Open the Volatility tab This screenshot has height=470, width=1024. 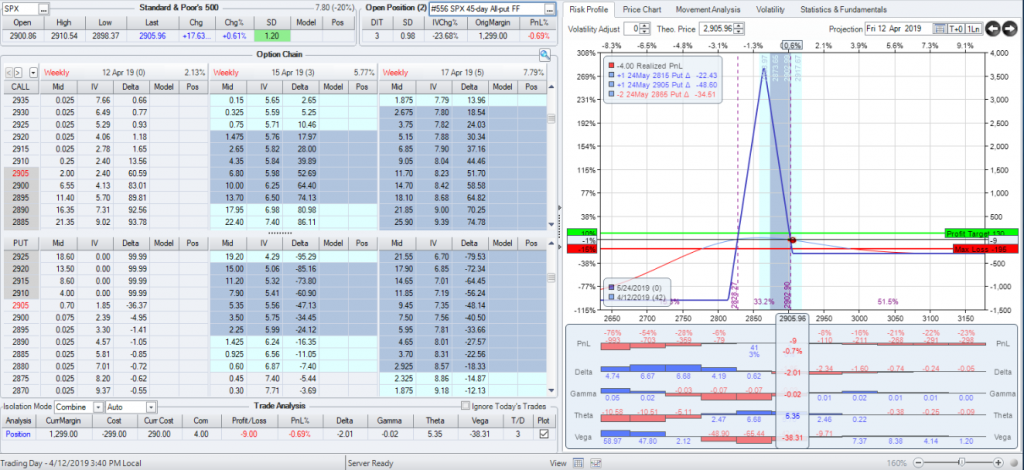(x=771, y=10)
